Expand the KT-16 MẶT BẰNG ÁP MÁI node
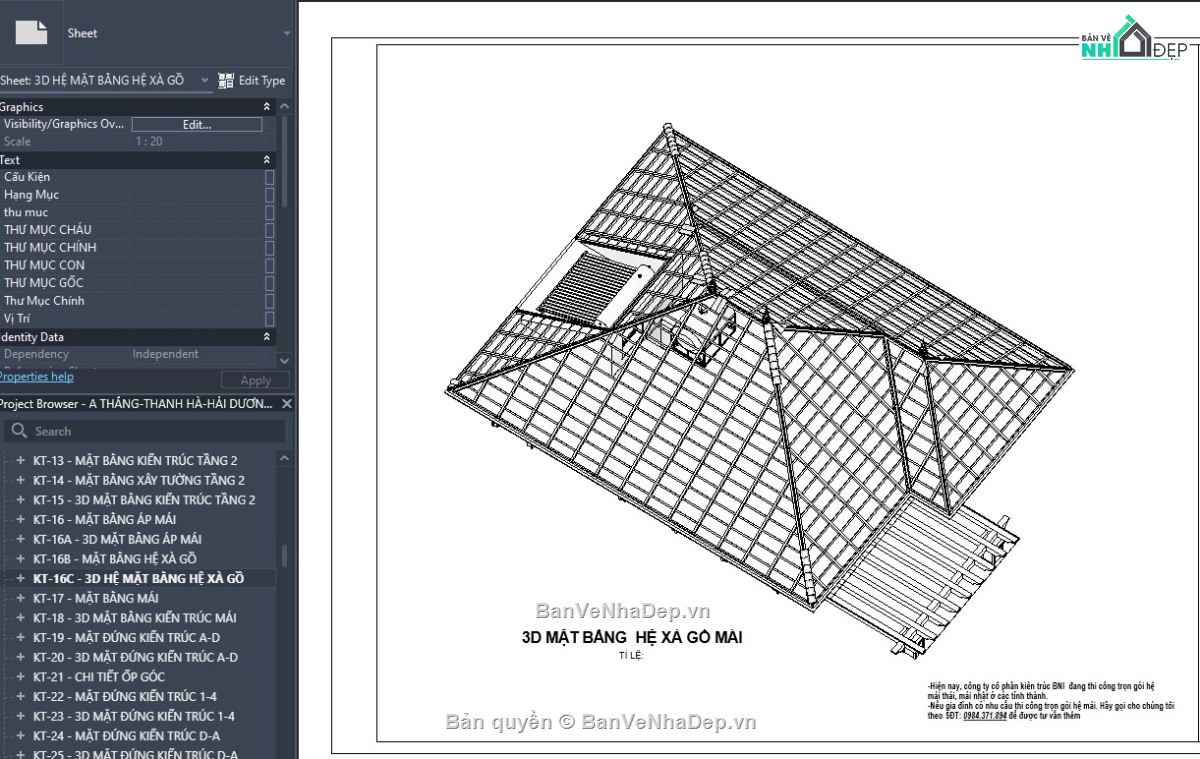1200x759 pixels. (x=20, y=520)
